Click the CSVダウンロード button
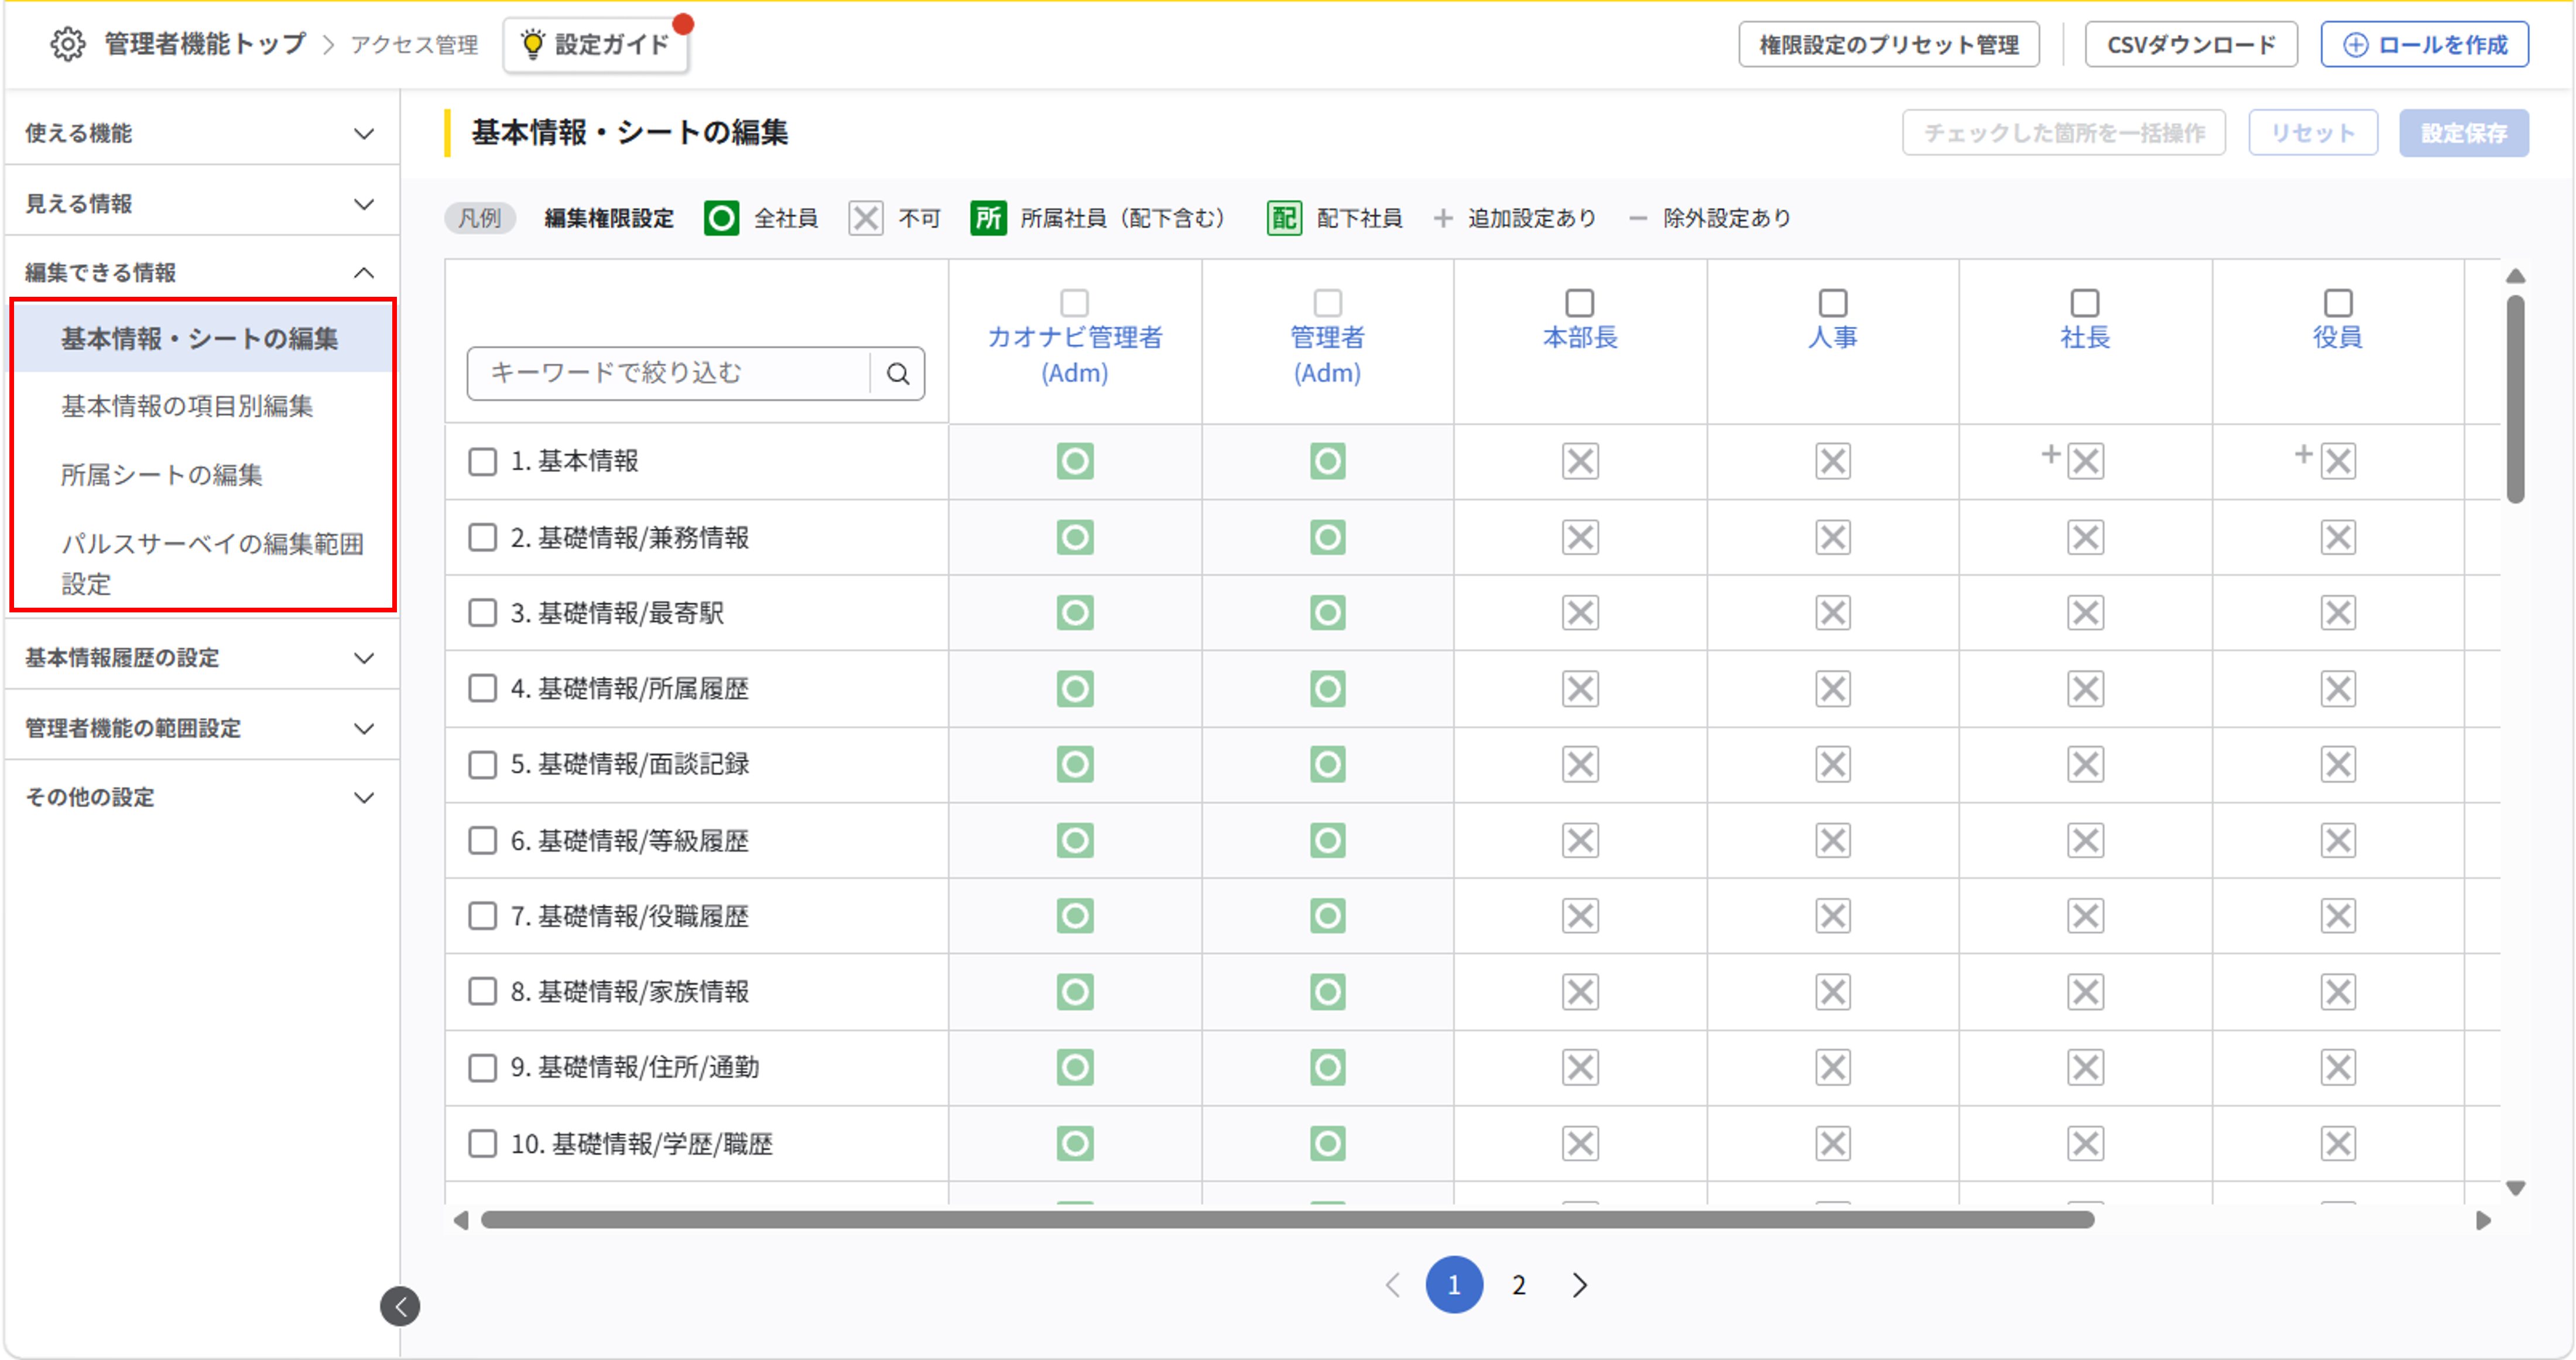 coord(2191,45)
